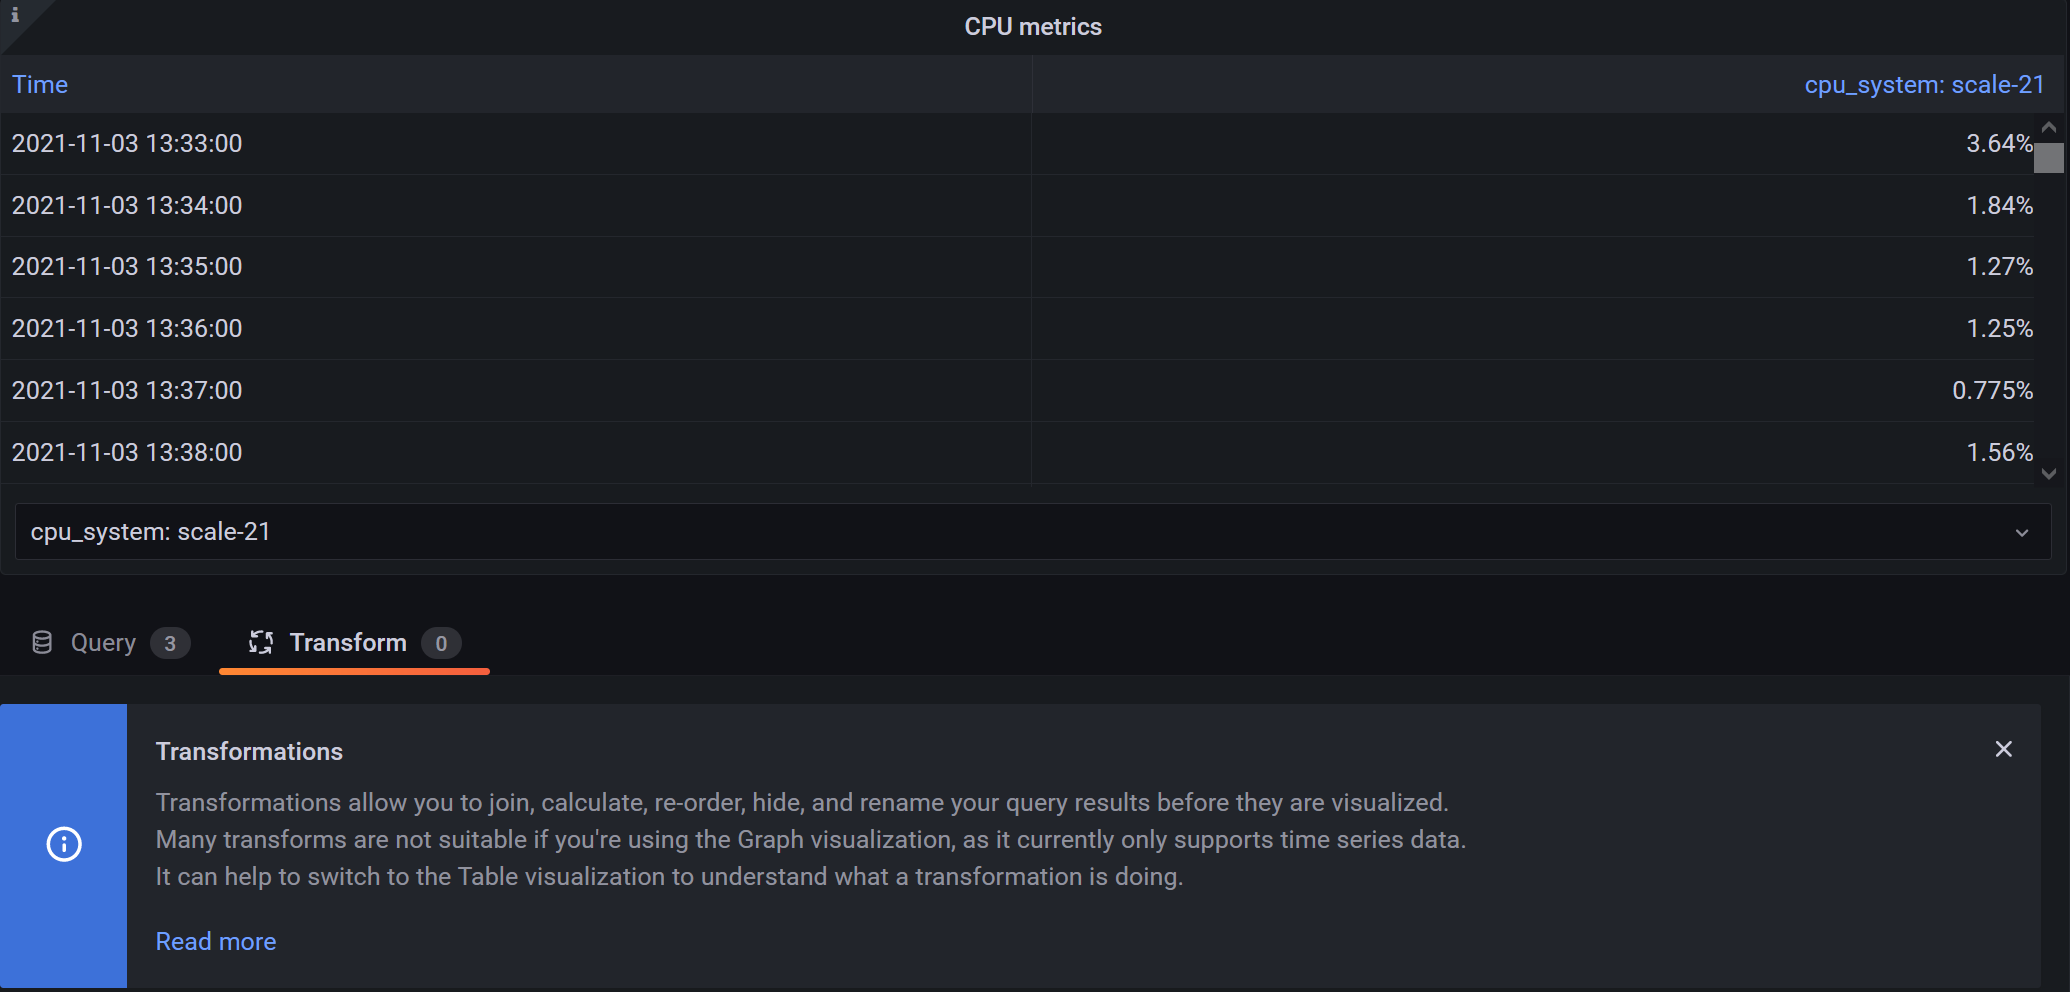Click the 0.775% value cell
The width and height of the screenshot is (2070, 992).
point(1993,391)
